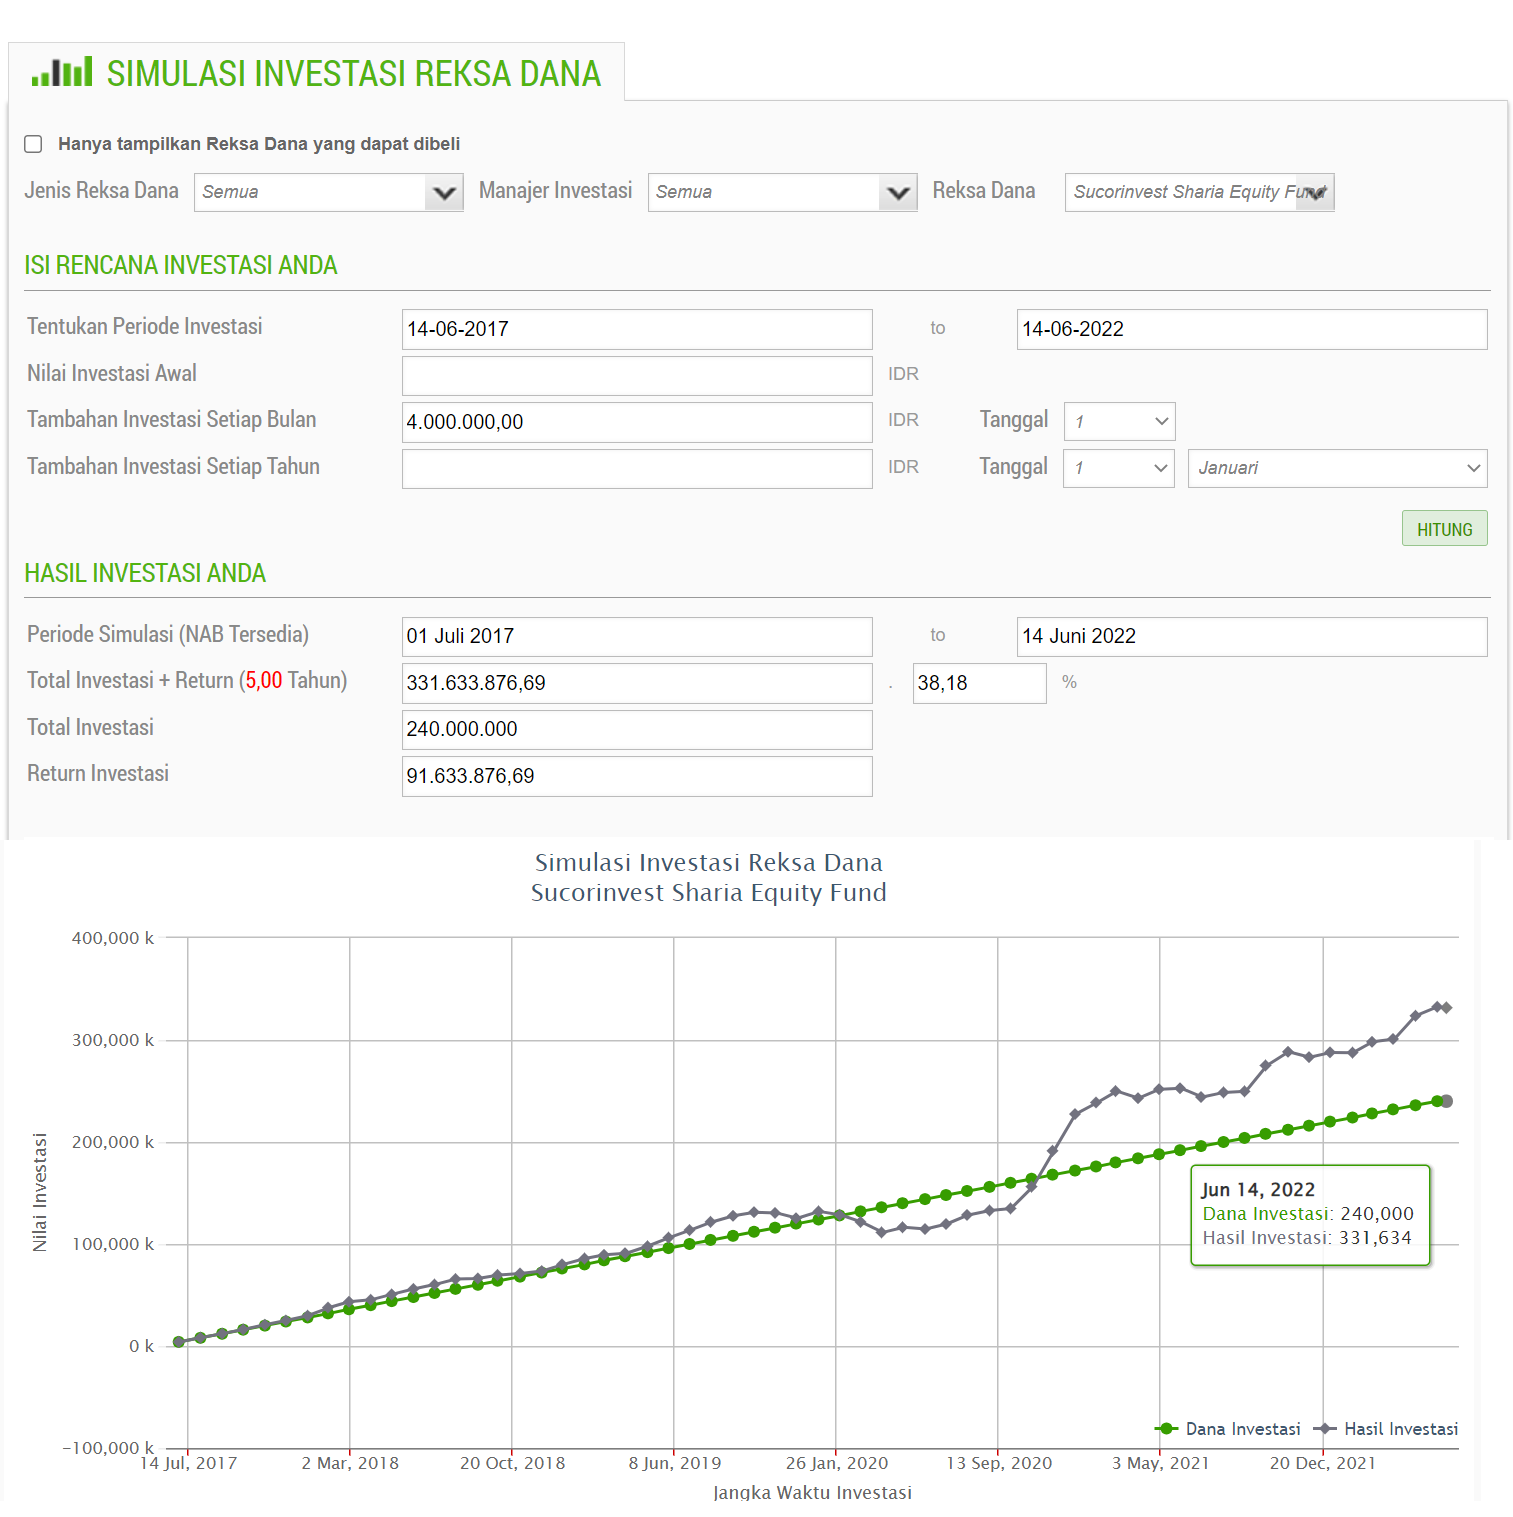Image resolution: width=1513 pixels, height=1517 pixels.
Task: Click the Total Investasi field 240.000.000
Action: (x=637, y=729)
